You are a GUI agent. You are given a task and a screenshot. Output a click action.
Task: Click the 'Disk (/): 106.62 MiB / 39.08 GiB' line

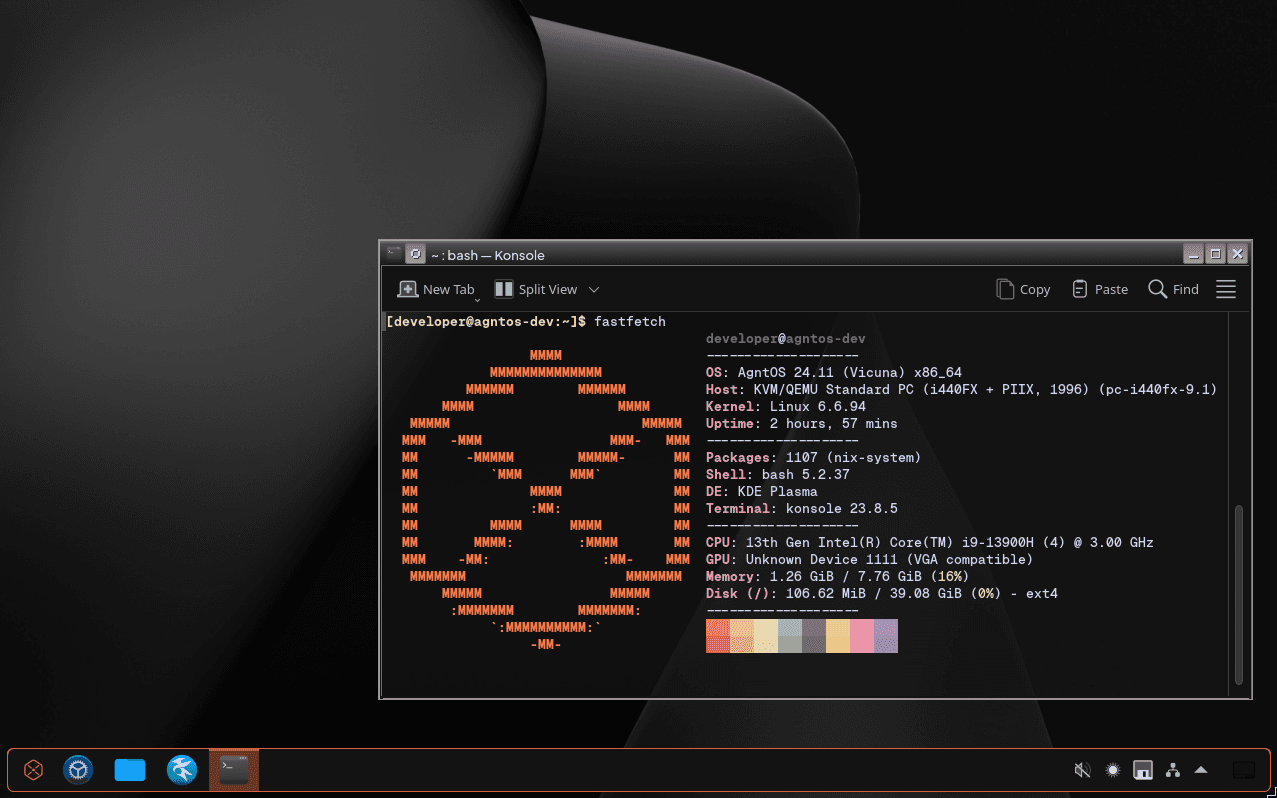[882, 593]
